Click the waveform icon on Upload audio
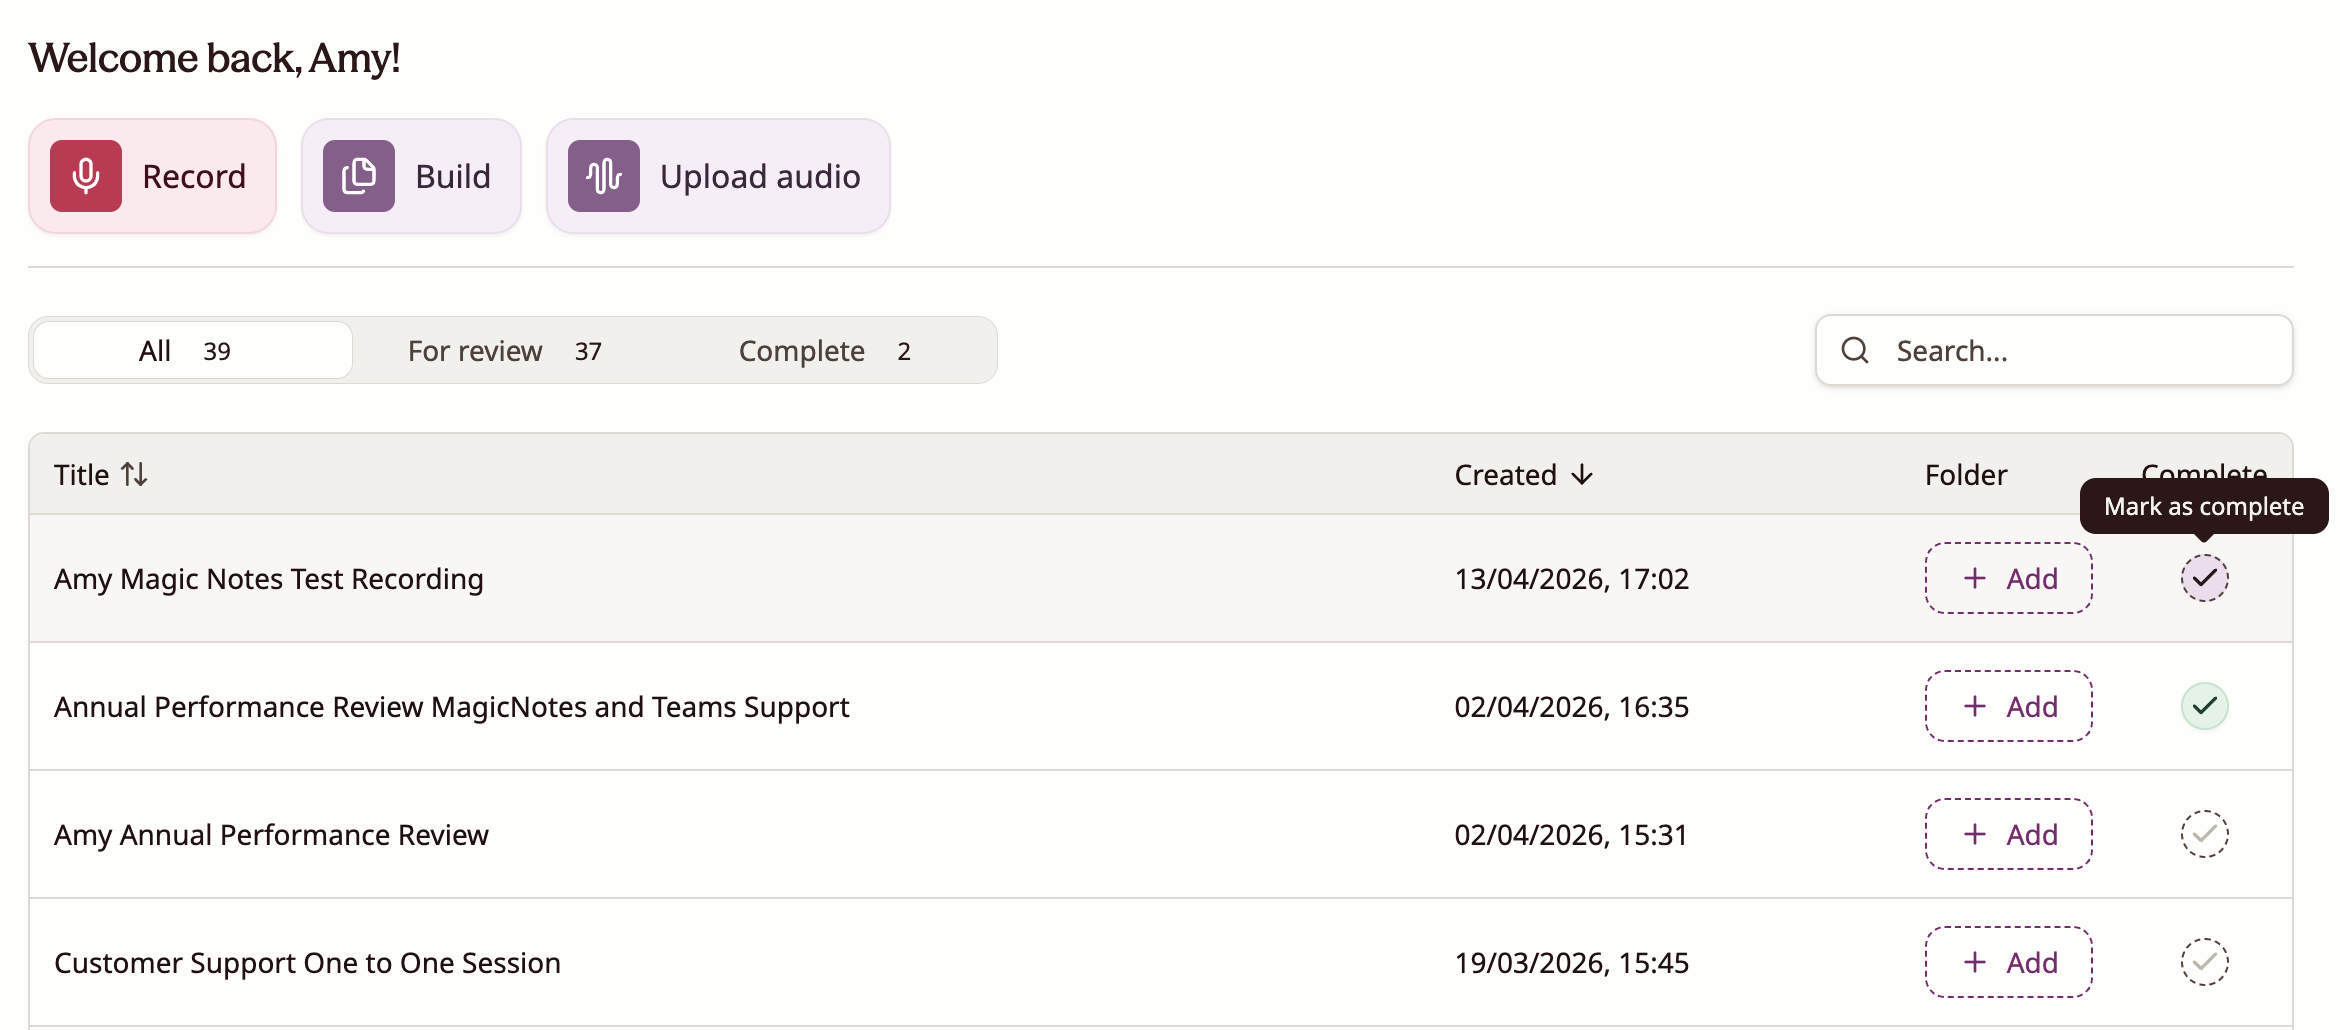 coord(602,176)
